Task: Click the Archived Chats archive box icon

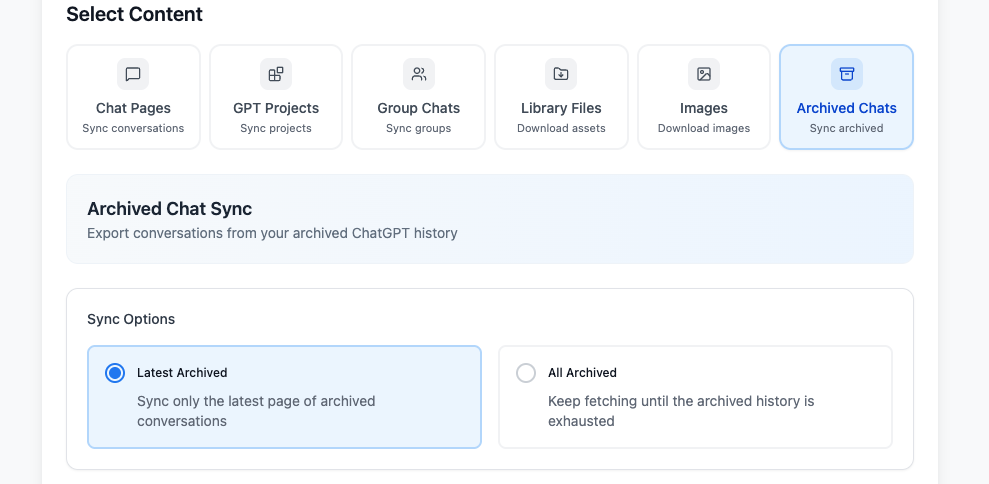Action: [x=846, y=74]
